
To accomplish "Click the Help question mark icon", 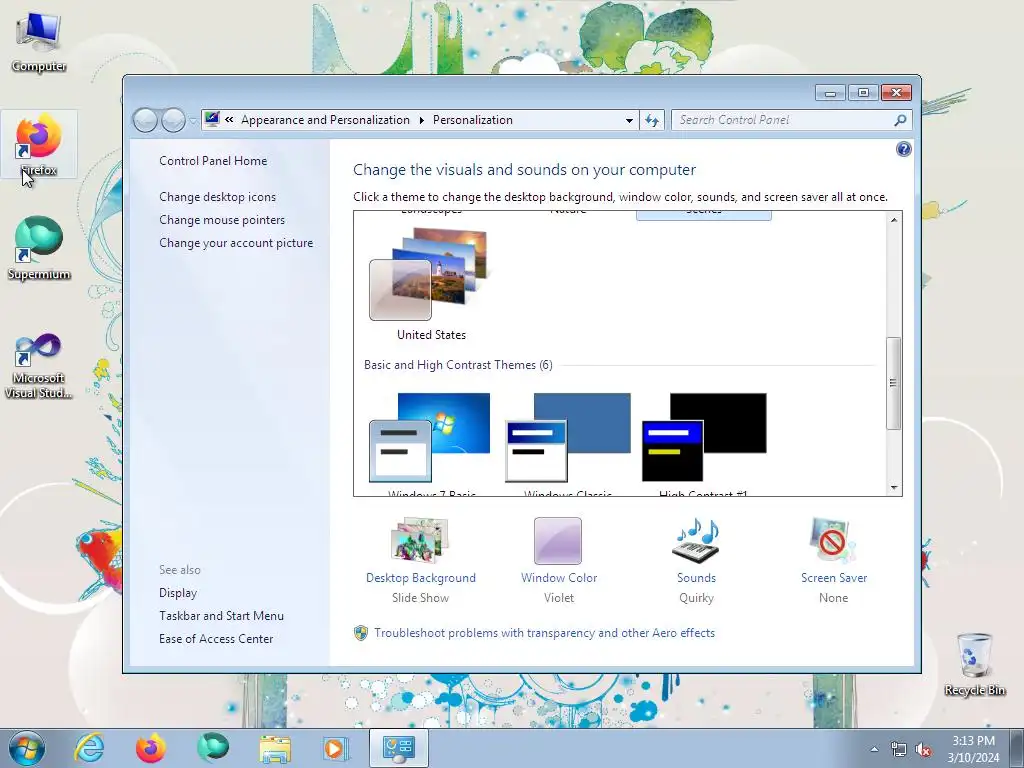I will (x=903, y=150).
